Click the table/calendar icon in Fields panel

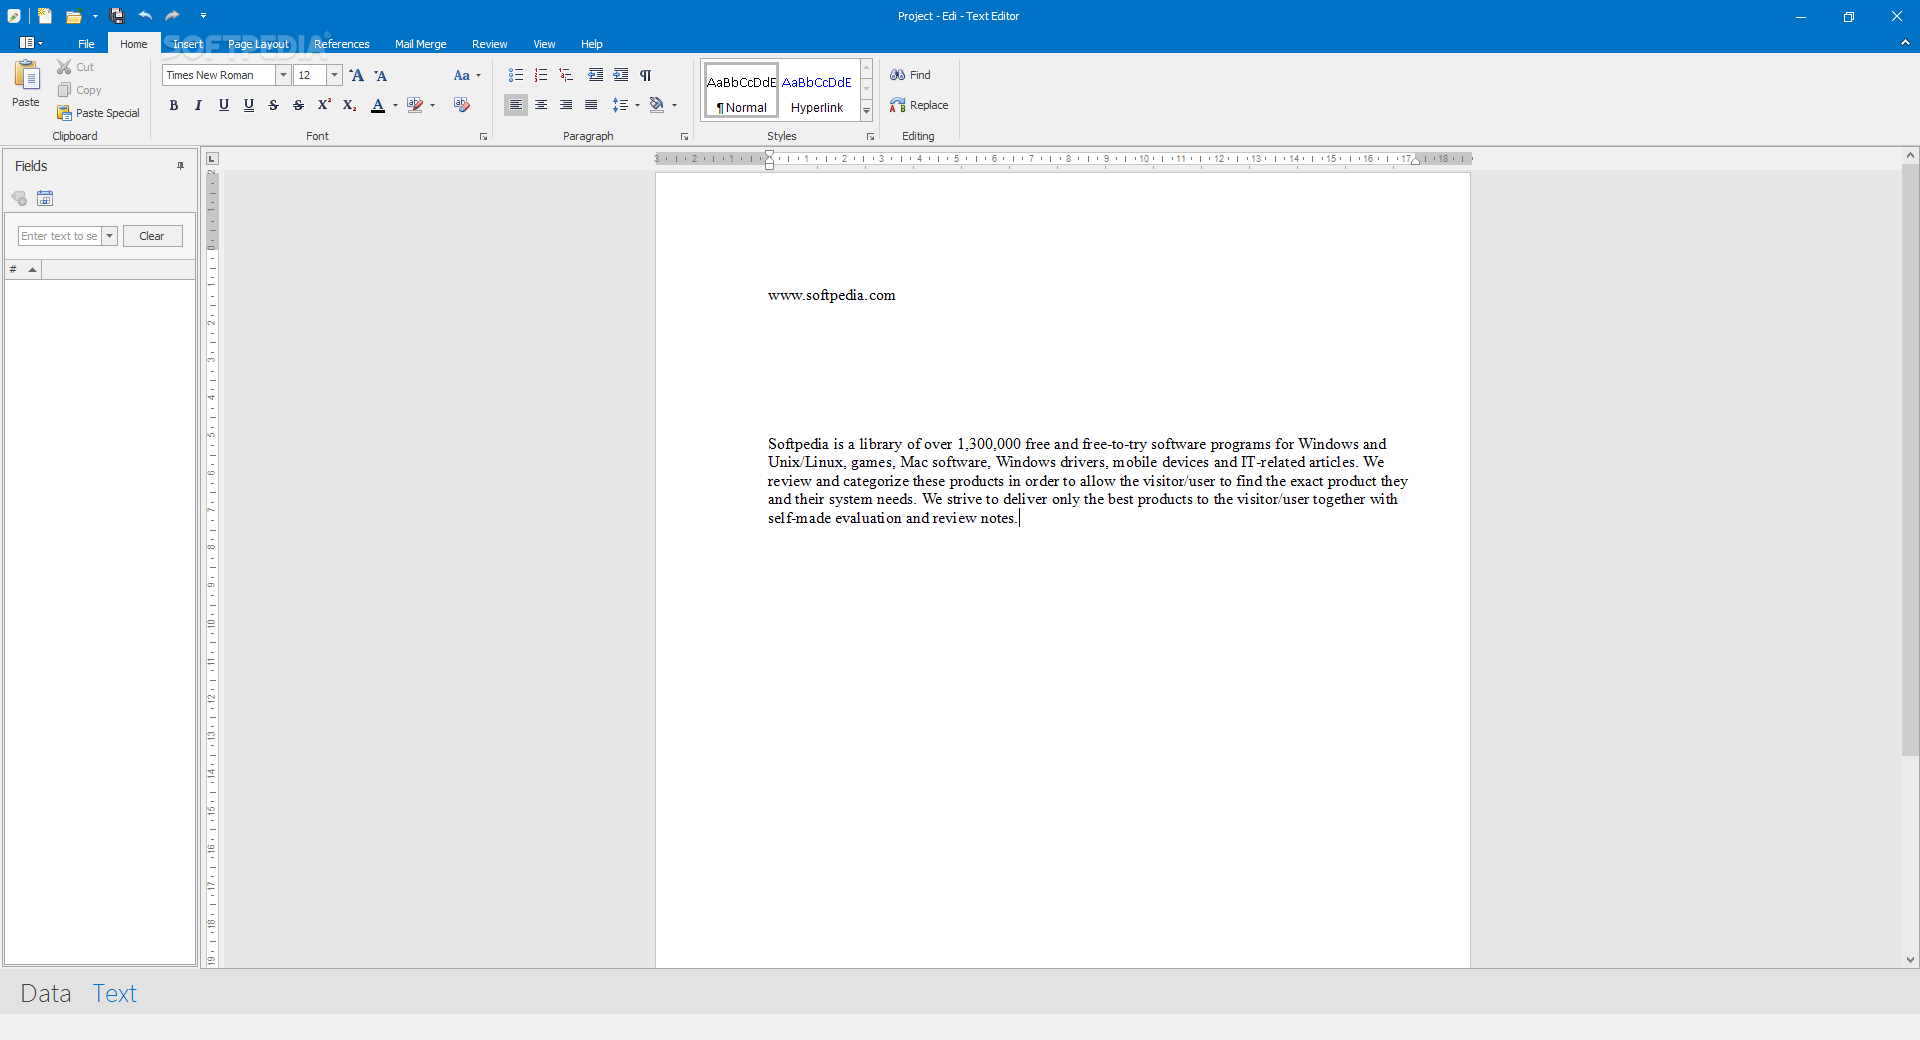pos(45,198)
